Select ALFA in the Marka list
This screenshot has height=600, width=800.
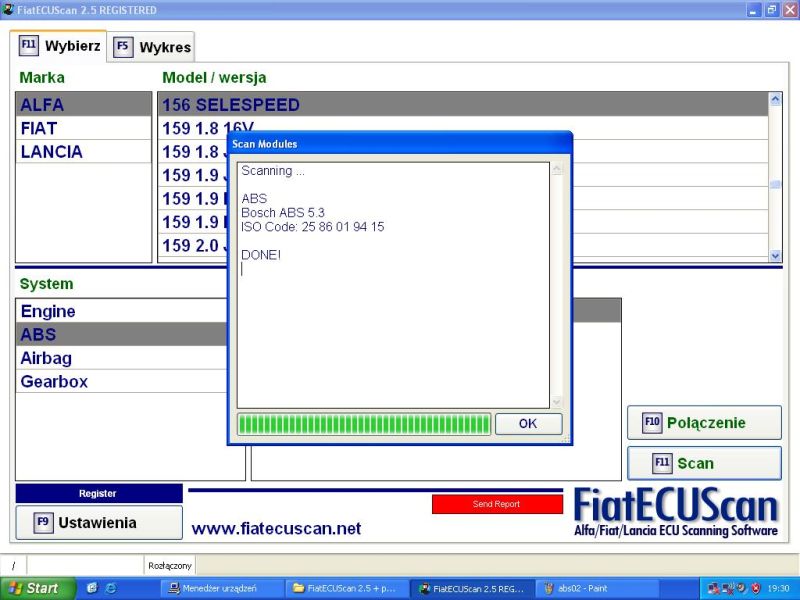pyautogui.click(x=84, y=105)
